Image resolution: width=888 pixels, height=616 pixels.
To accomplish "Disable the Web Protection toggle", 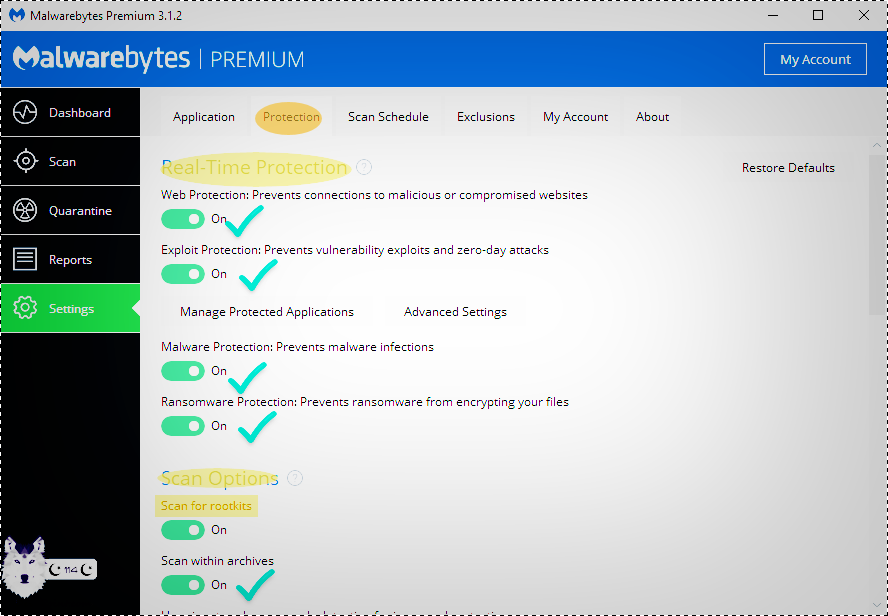I will tap(183, 219).
